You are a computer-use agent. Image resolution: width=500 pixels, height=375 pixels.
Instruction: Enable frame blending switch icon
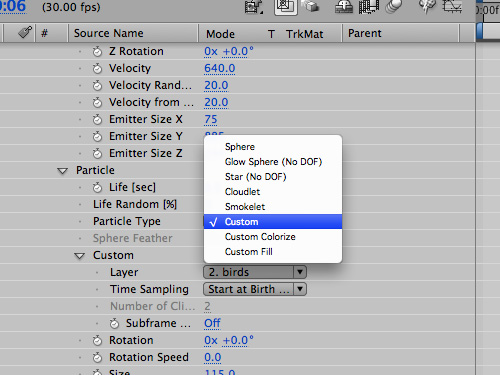[369, 6]
